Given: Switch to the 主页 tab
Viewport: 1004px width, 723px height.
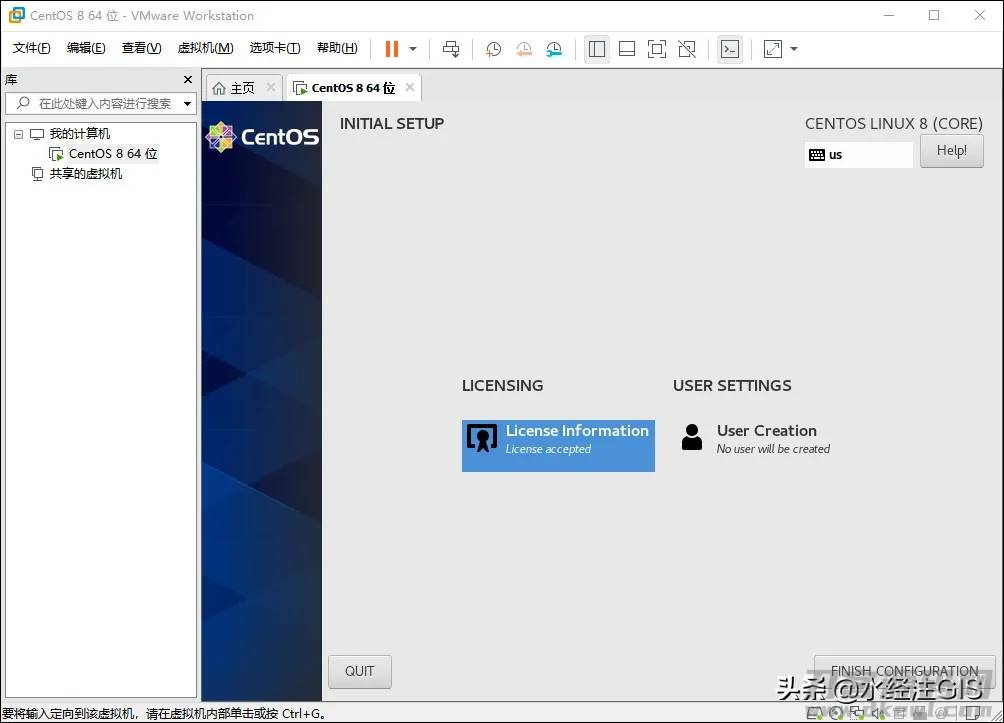Looking at the screenshot, I should click(243, 88).
